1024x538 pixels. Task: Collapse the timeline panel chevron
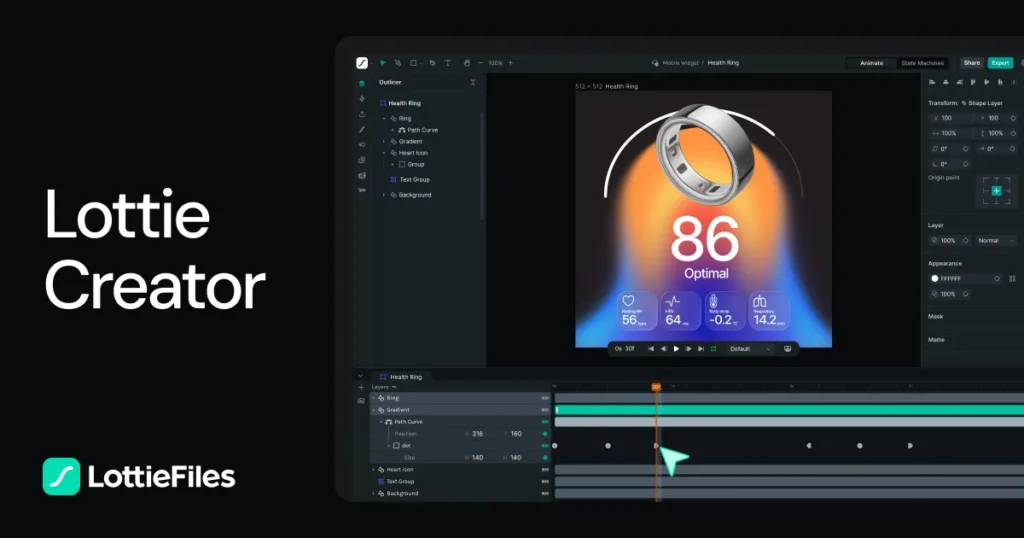360,376
